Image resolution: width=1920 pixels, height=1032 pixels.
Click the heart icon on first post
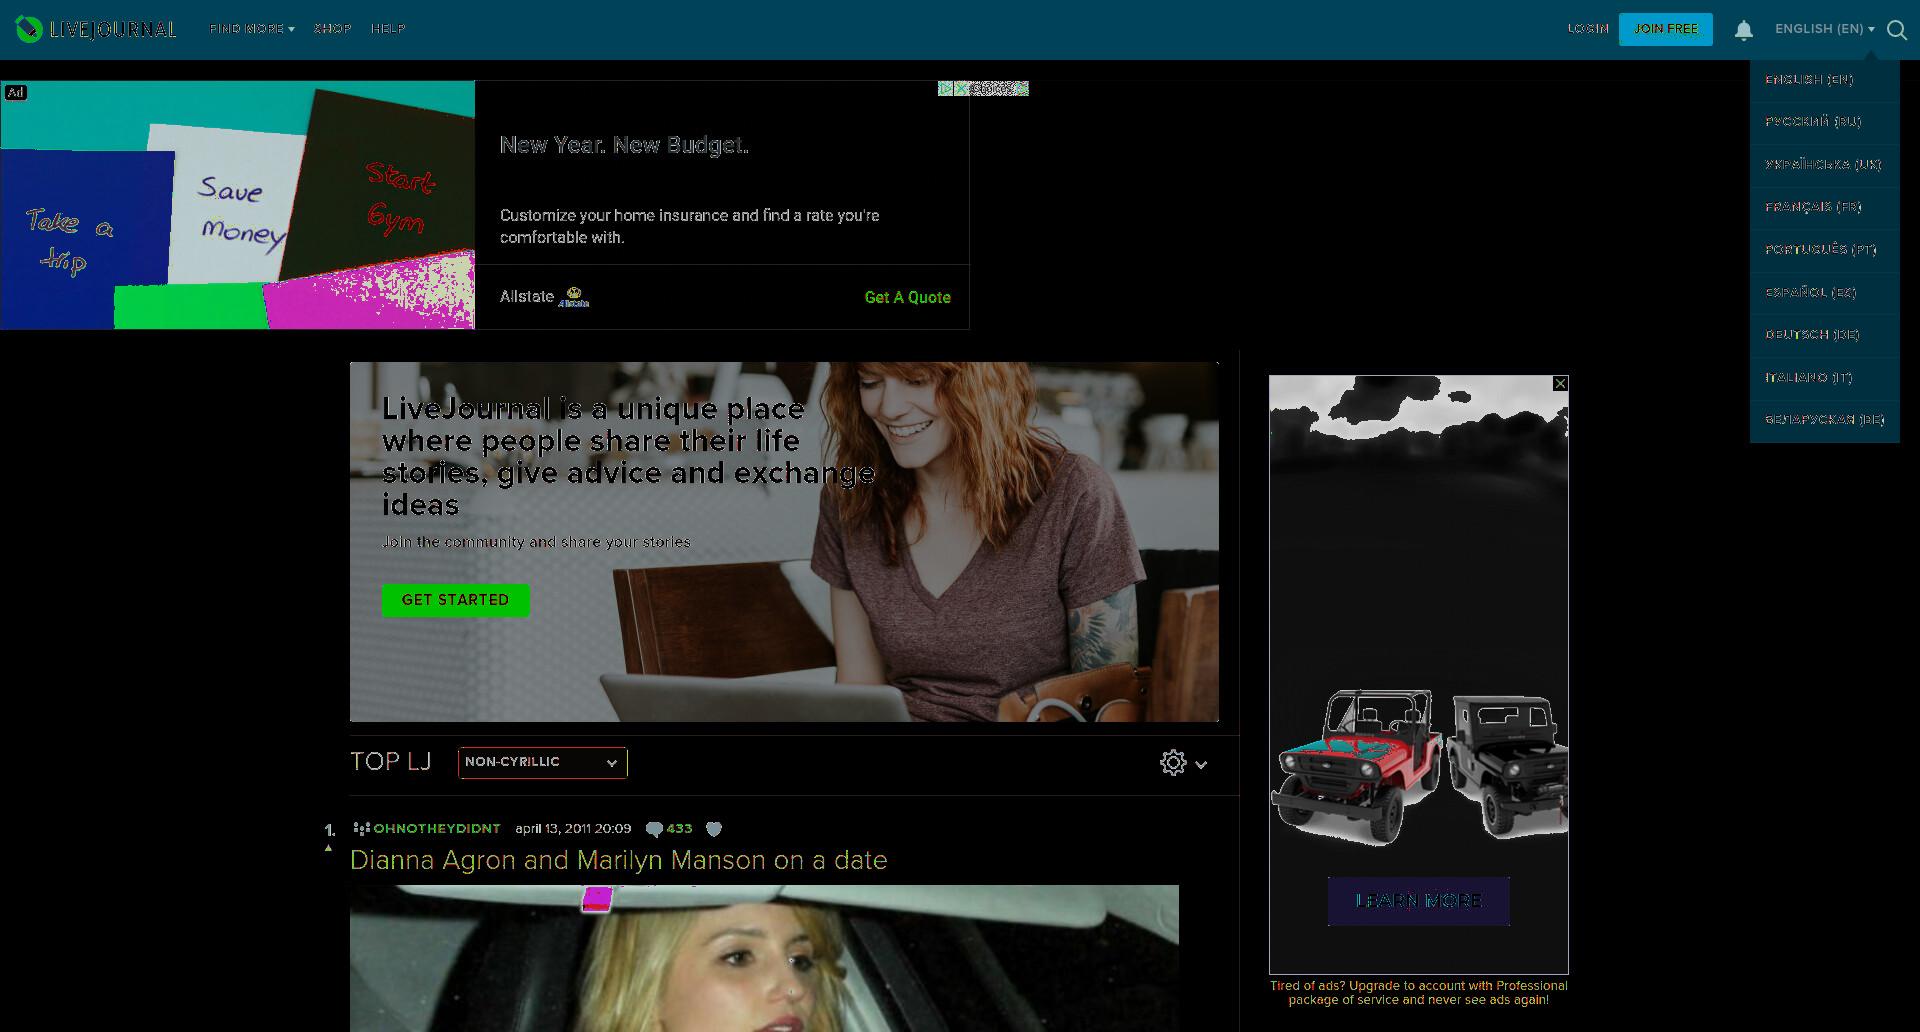(x=714, y=829)
